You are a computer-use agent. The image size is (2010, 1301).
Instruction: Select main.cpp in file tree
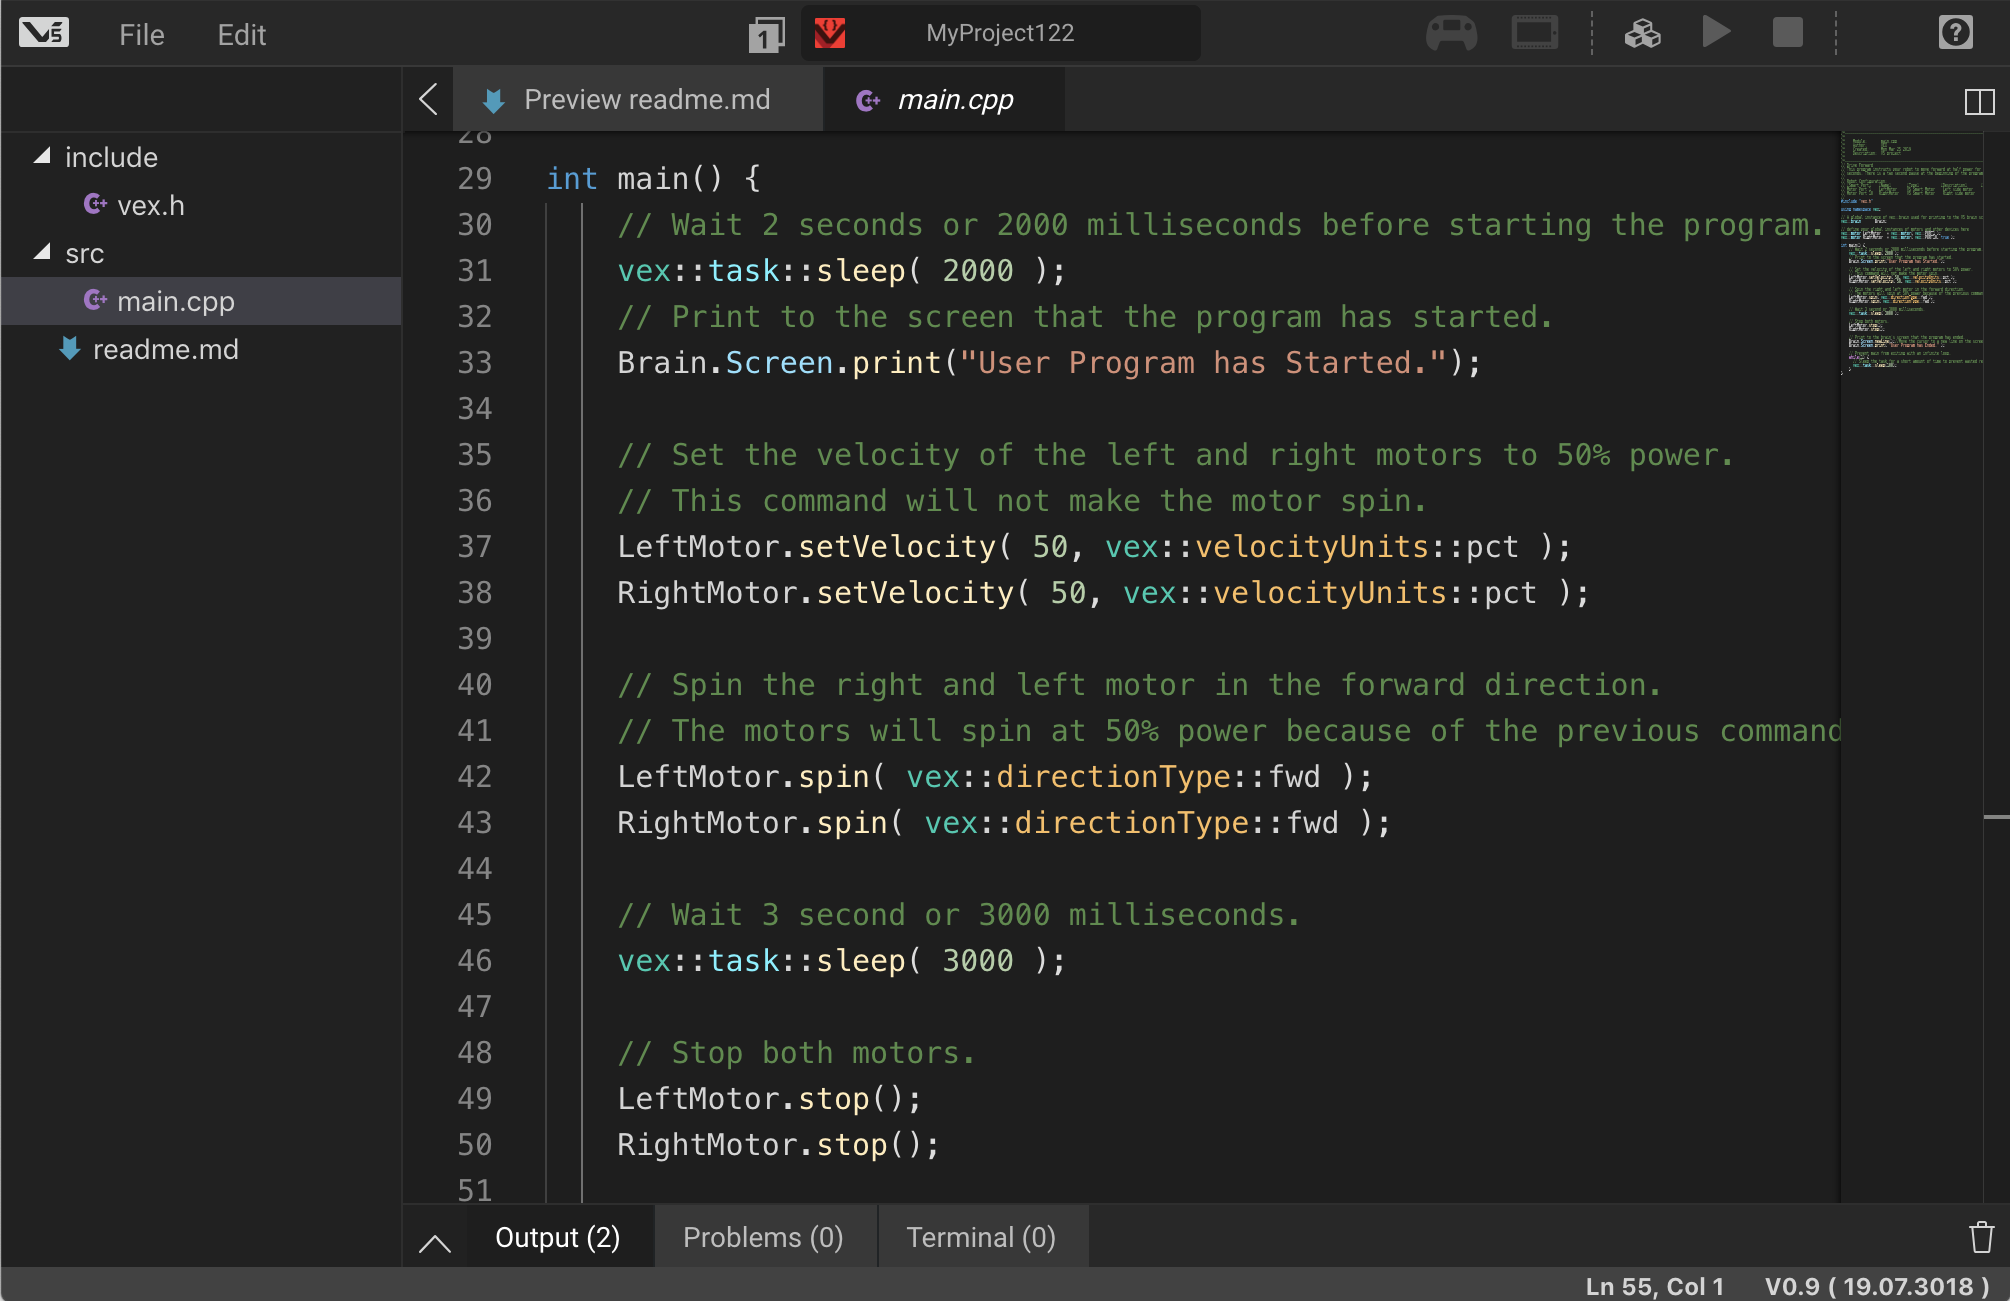tap(201, 301)
